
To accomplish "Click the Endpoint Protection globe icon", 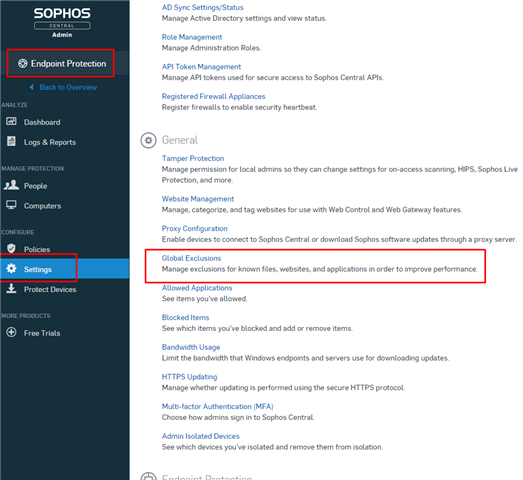I will [22, 63].
